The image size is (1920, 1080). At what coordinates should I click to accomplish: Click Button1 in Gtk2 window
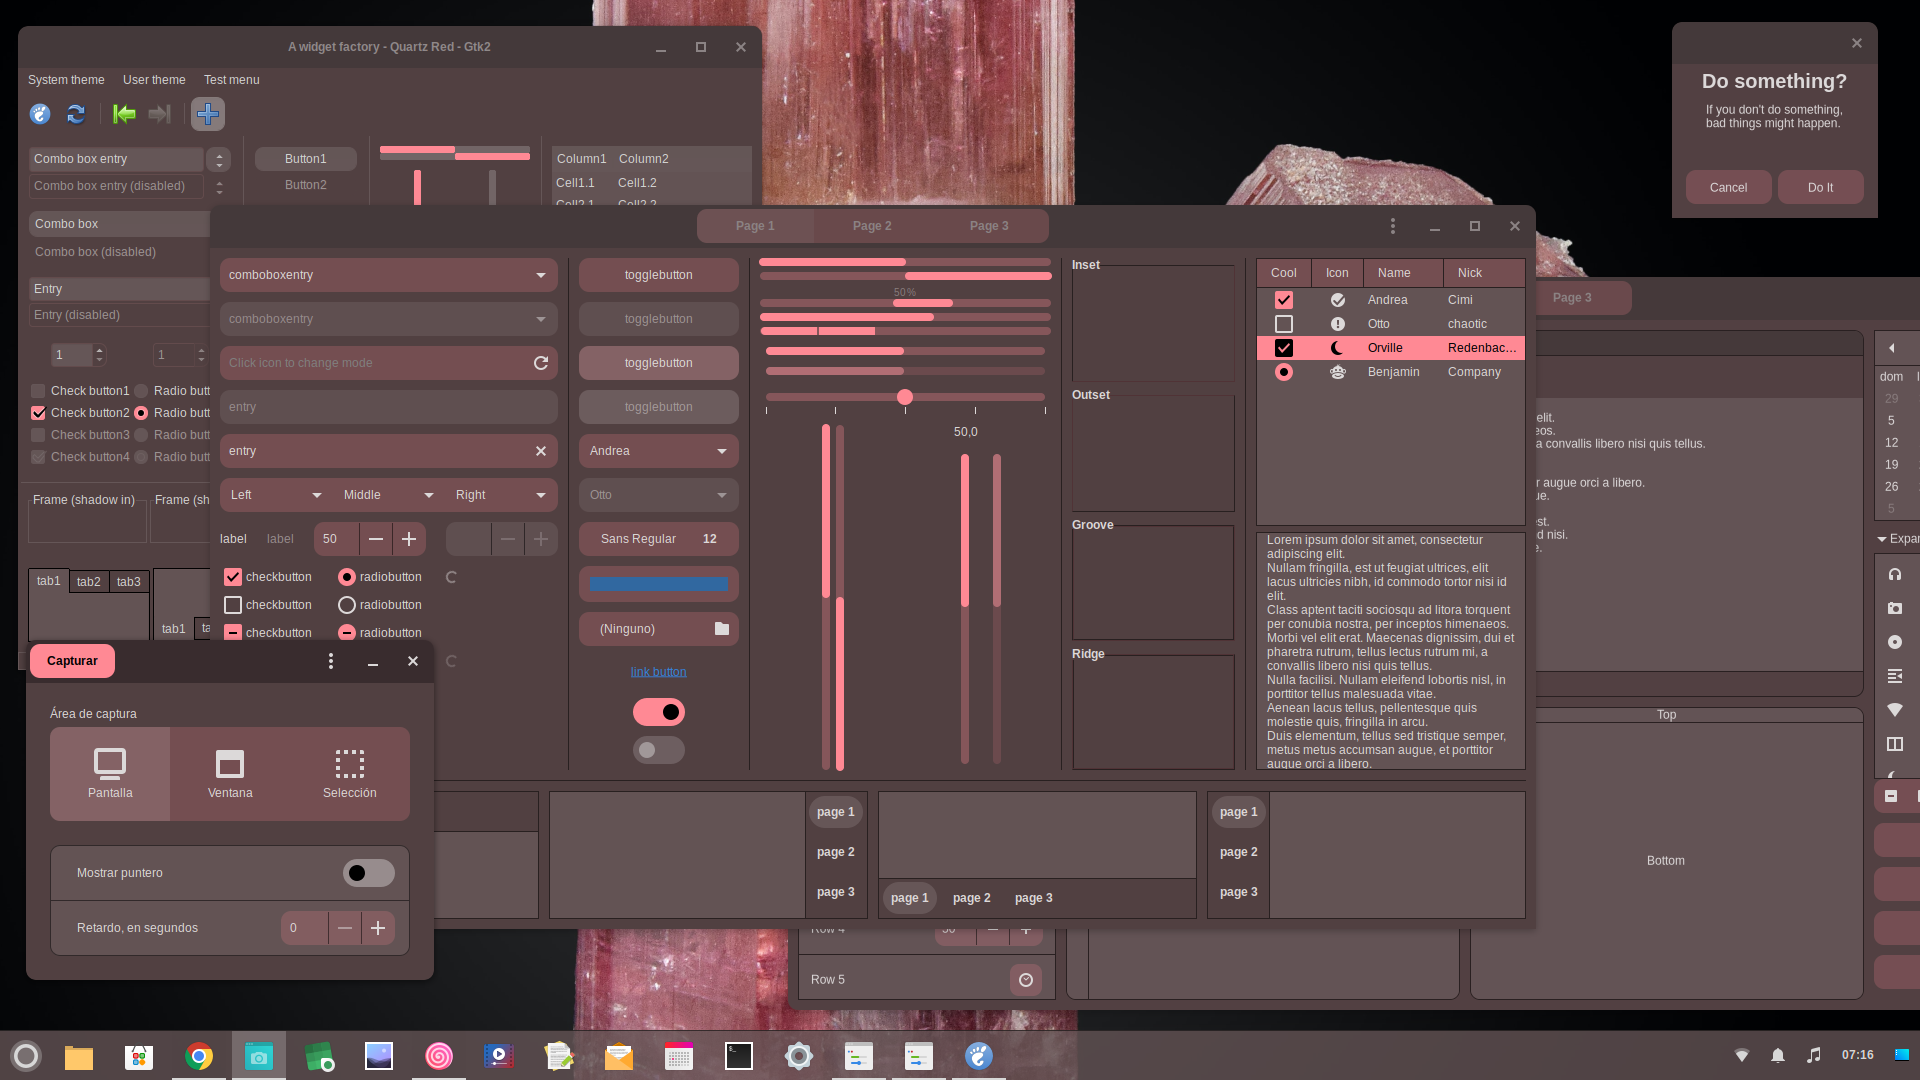306,159
